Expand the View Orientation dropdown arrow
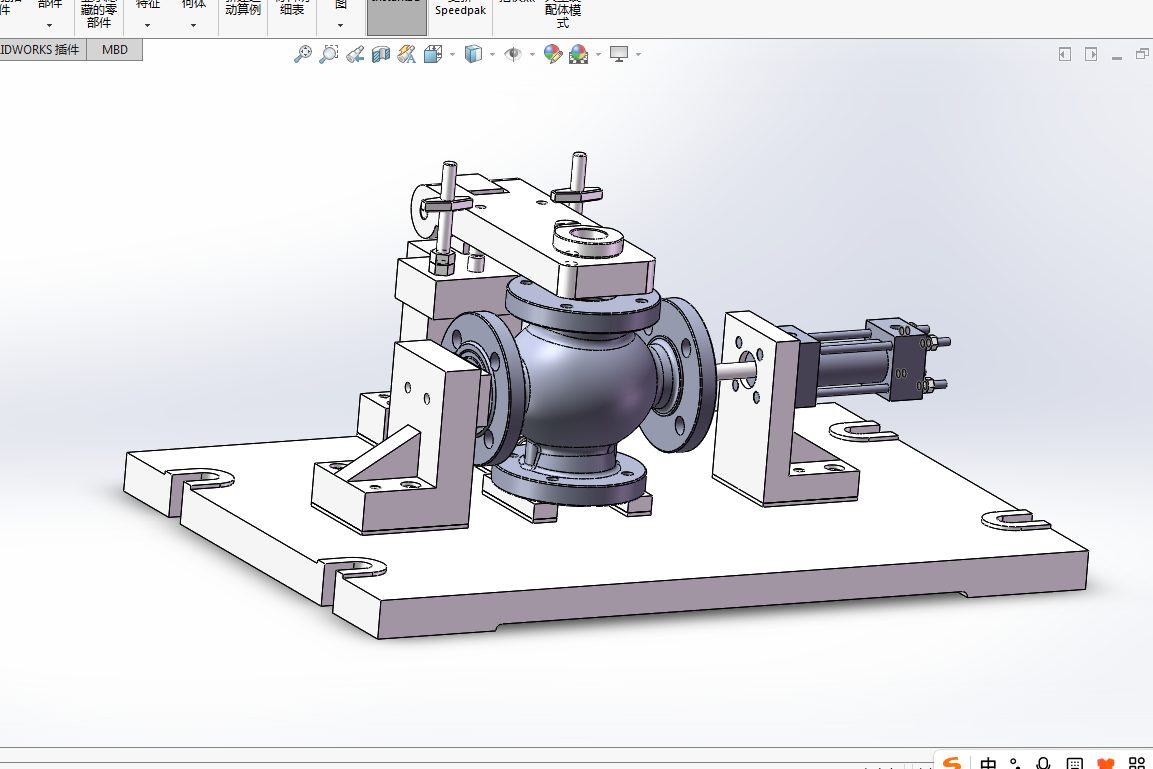This screenshot has width=1153, height=769. pos(451,54)
